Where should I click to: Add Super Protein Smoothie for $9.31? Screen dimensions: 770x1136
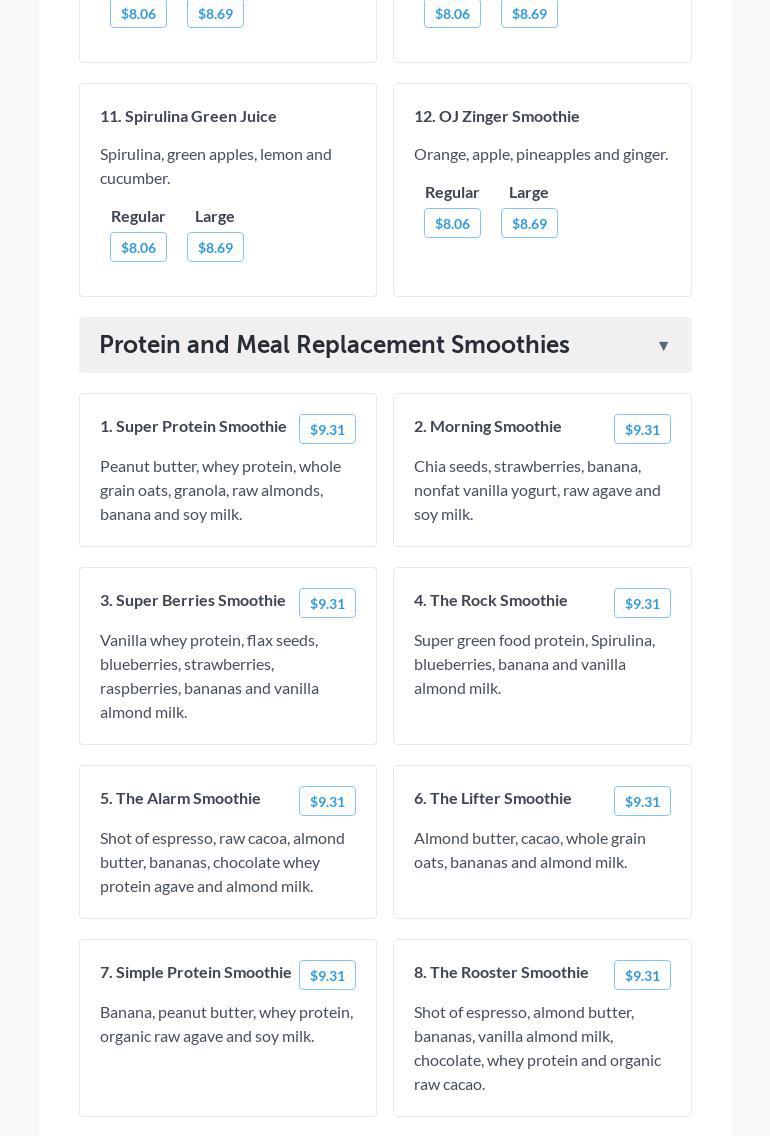click(x=327, y=429)
